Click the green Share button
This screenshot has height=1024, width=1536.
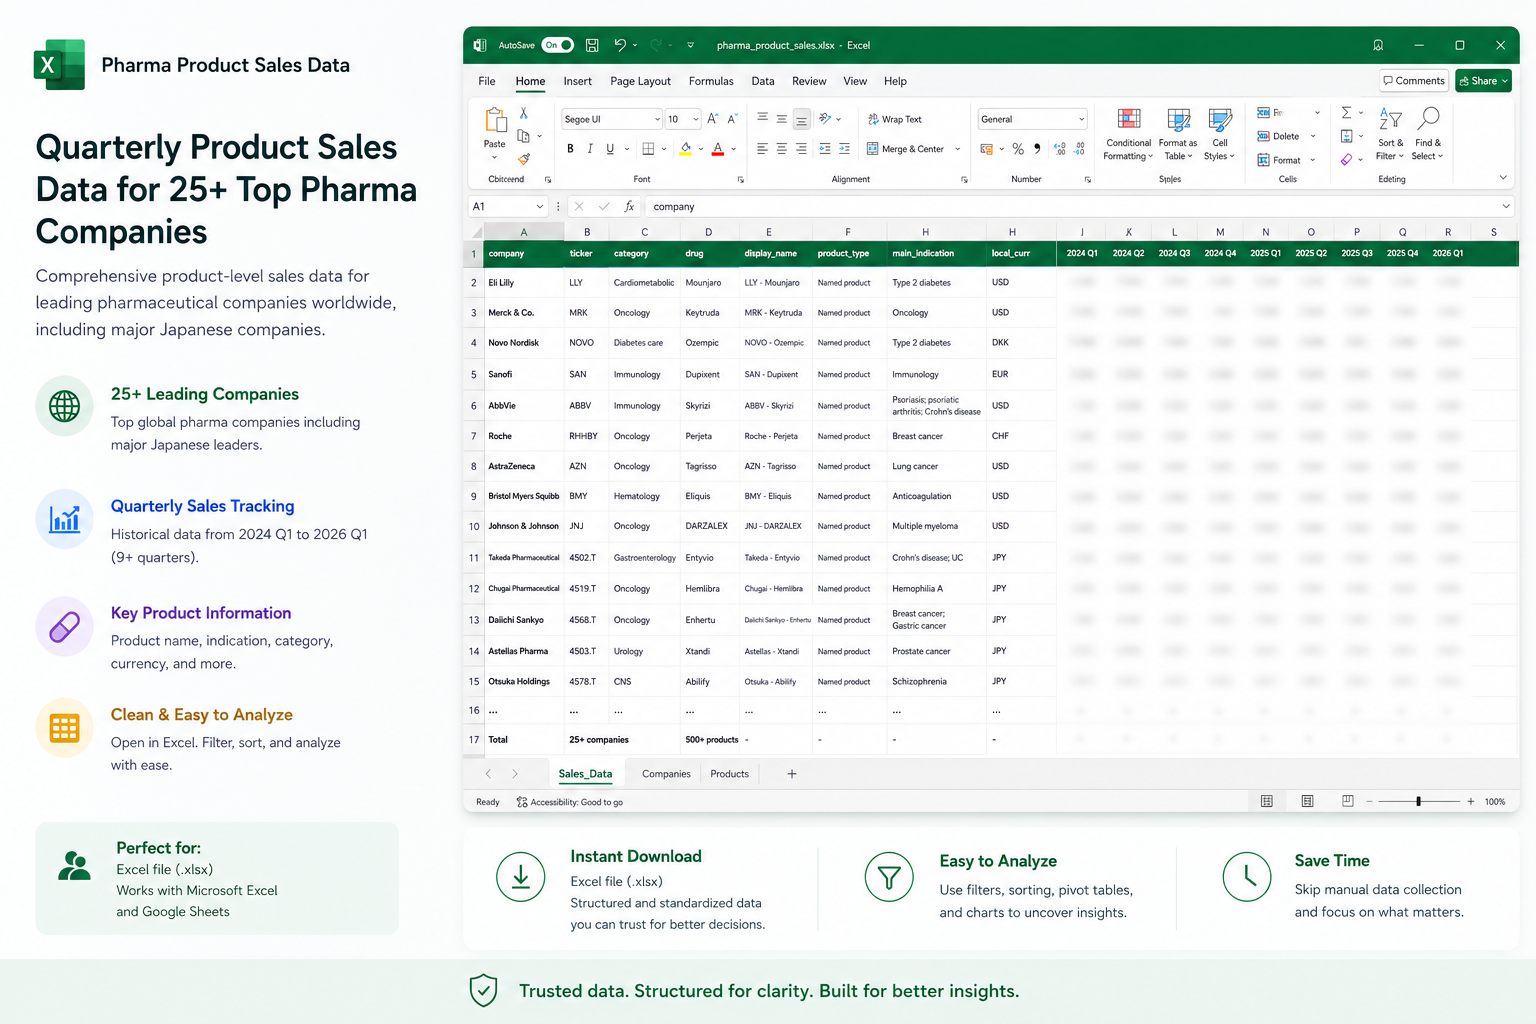(1483, 81)
